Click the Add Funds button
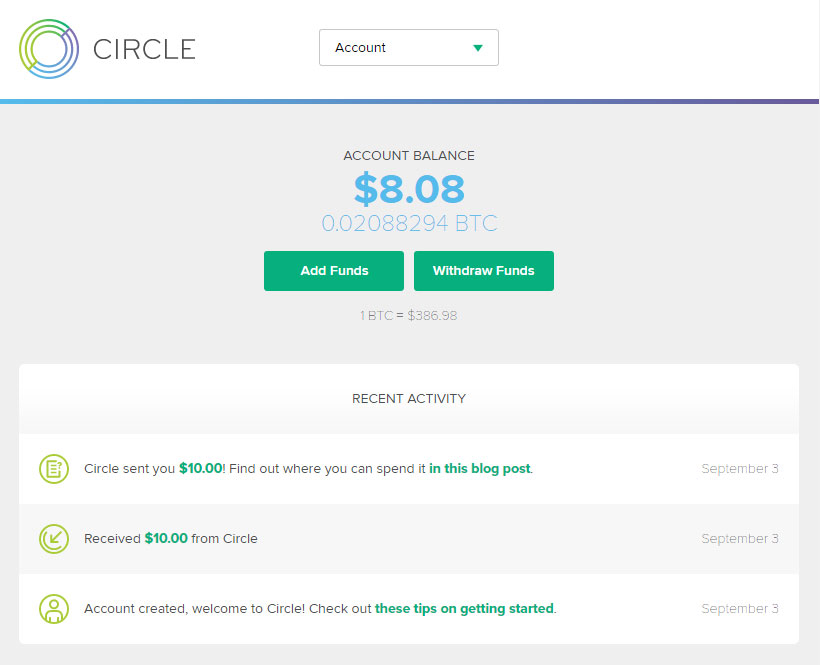The height and width of the screenshot is (665, 820). 334,271
